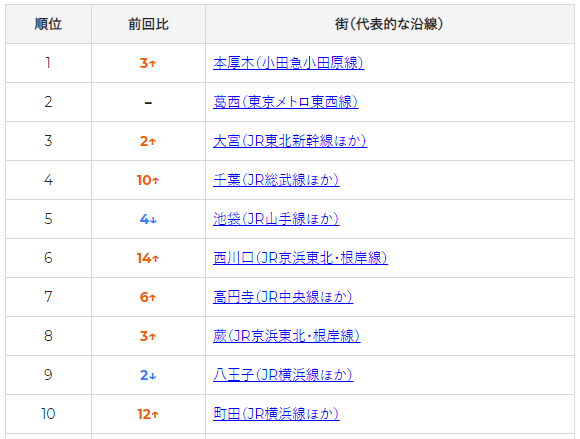The height and width of the screenshot is (439, 580).
Task: Click rank number 5 in 池袋 row
Action: point(48,219)
